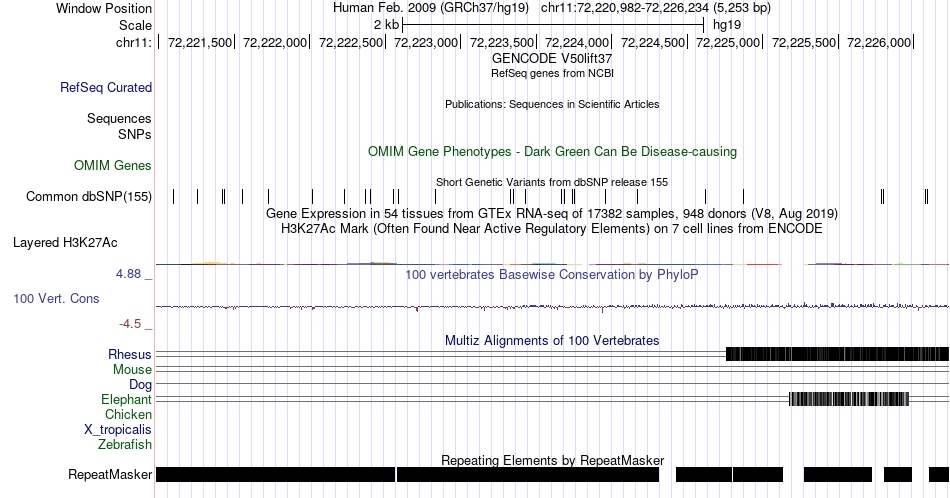Click the OMIM Gene Phenotypes track title
The width and height of the screenshot is (950, 498).
pos(552,151)
